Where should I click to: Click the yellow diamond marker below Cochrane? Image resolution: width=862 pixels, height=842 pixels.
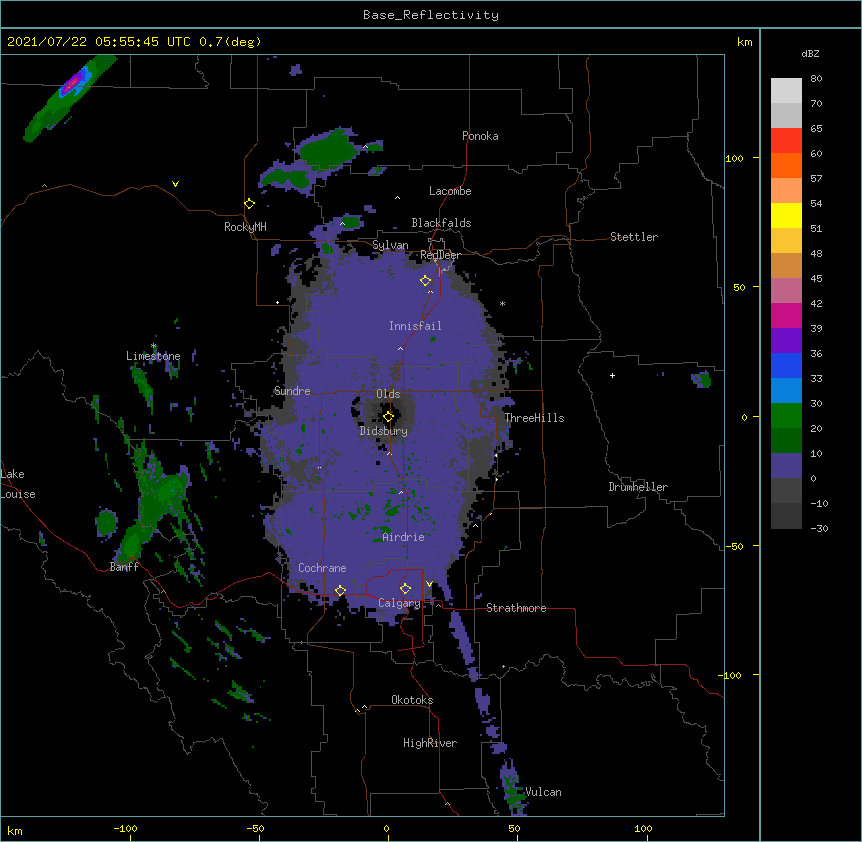coord(340,591)
